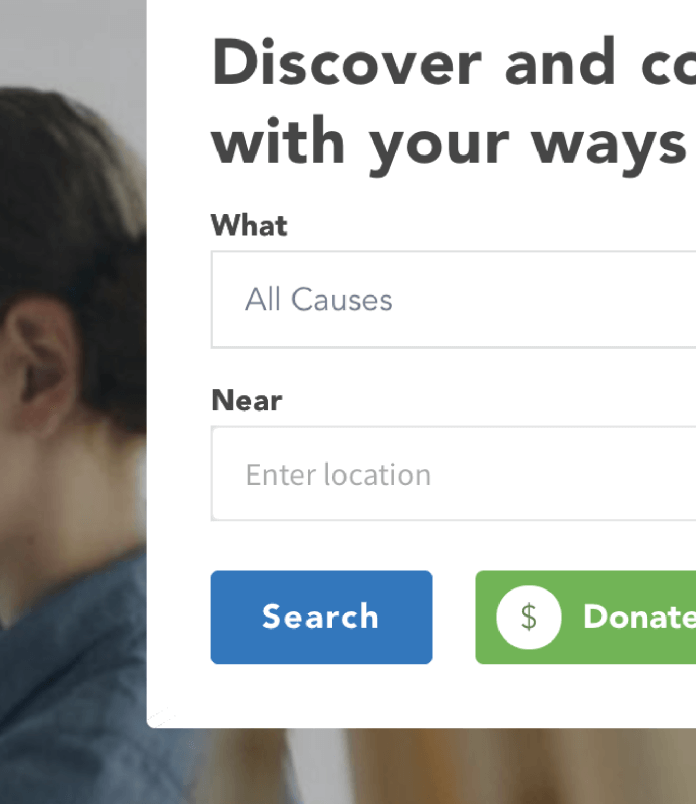Open the All Causes dropdown
The height and width of the screenshot is (804, 696).
pyautogui.click(x=453, y=300)
